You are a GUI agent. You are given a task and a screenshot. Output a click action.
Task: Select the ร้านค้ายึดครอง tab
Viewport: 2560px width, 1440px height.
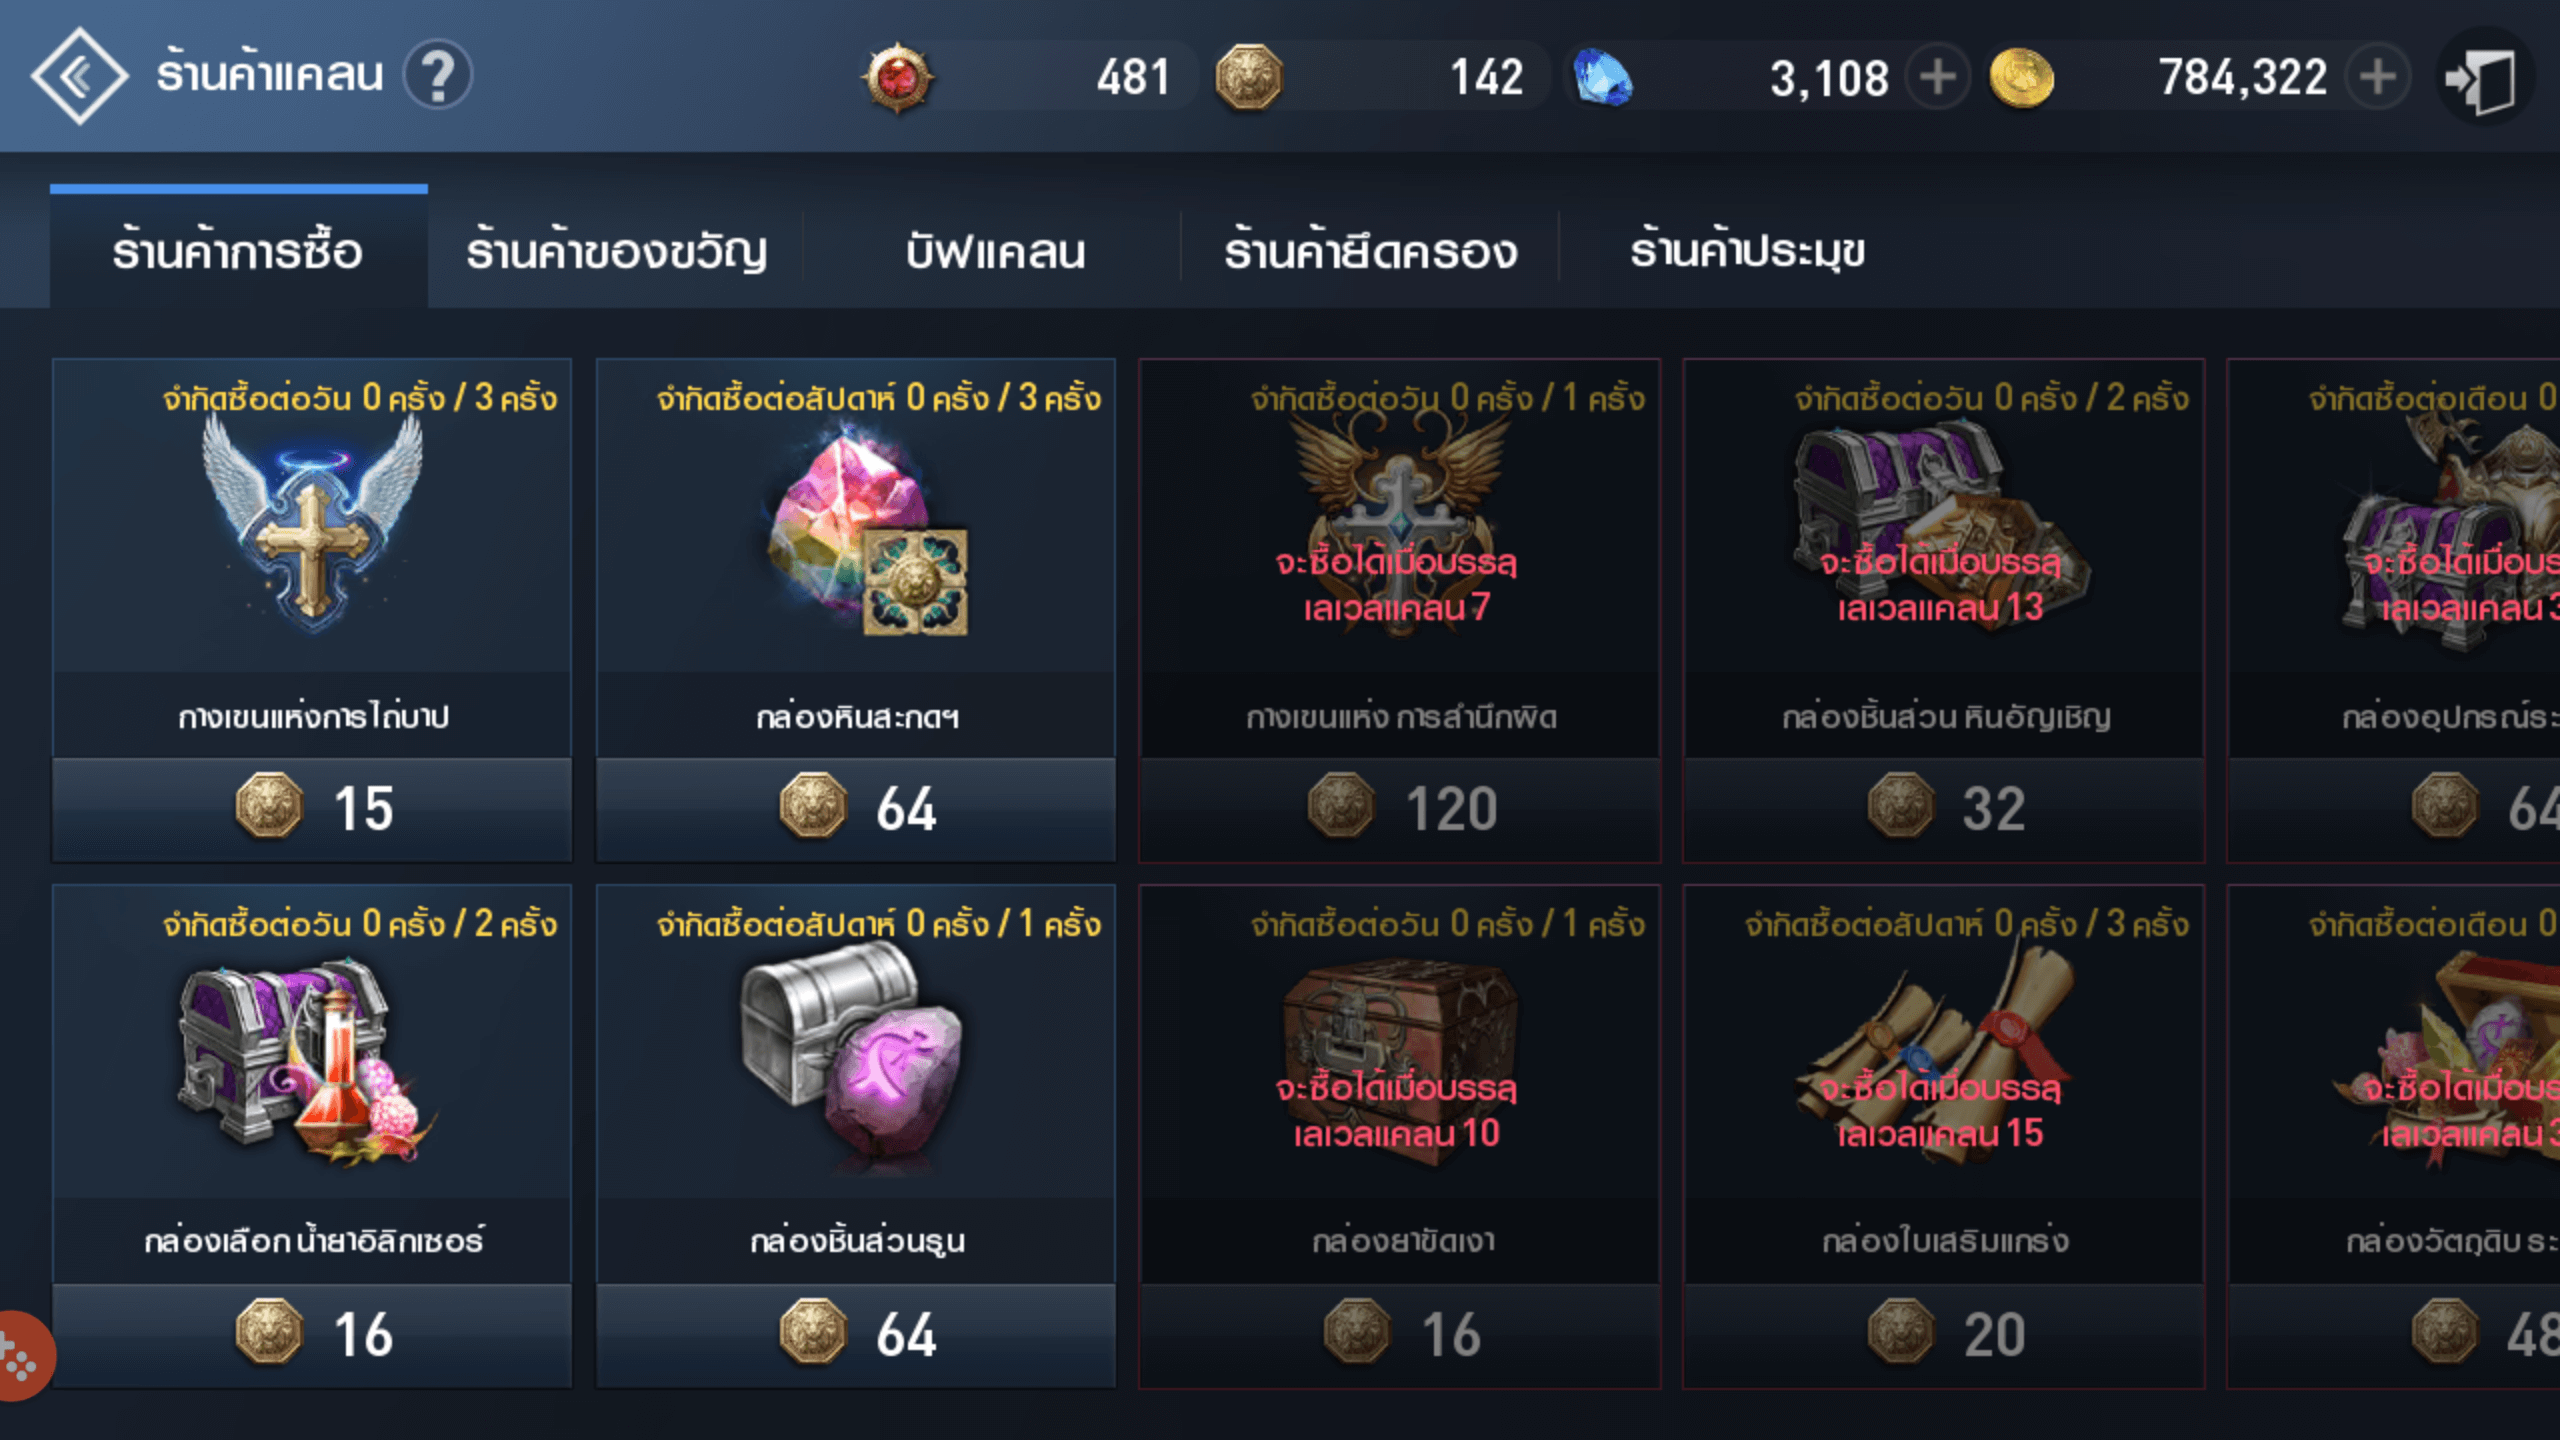tap(1370, 251)
